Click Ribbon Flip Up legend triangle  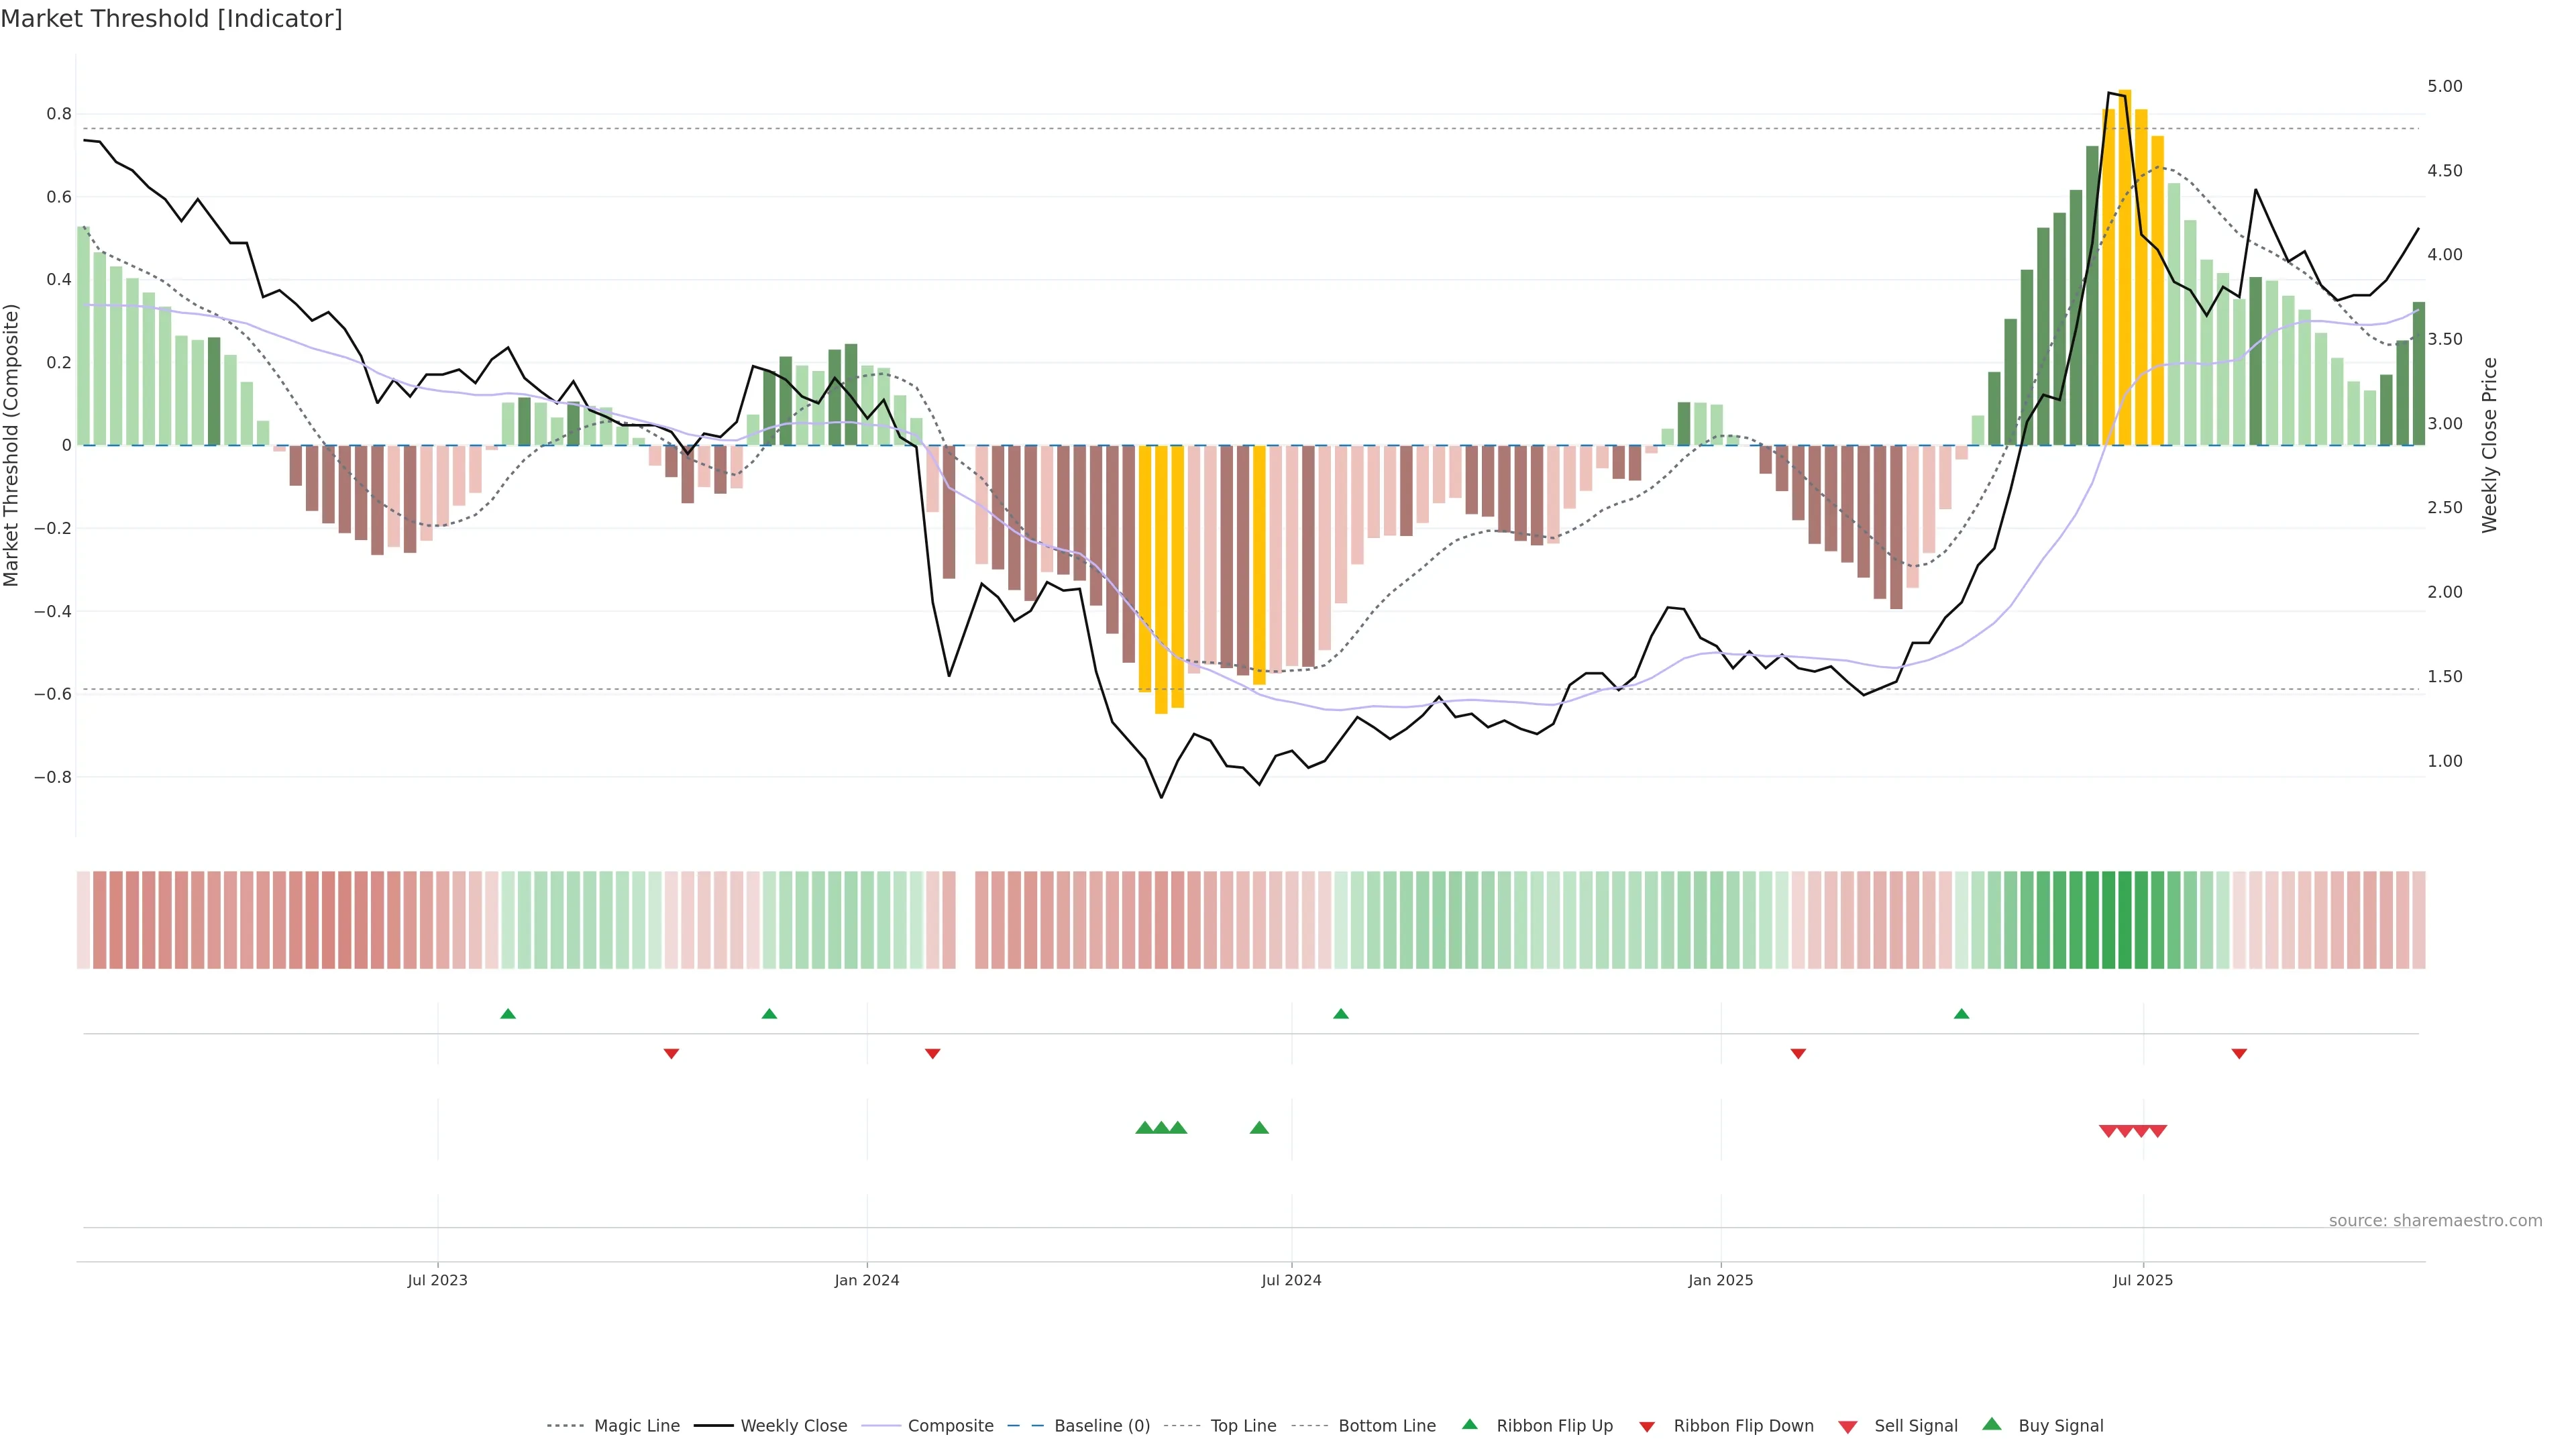(x=1469, y=1424)
